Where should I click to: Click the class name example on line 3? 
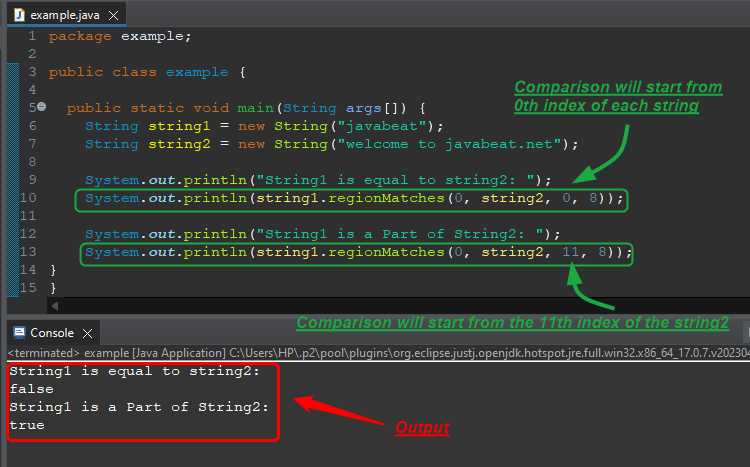[197, 72]
